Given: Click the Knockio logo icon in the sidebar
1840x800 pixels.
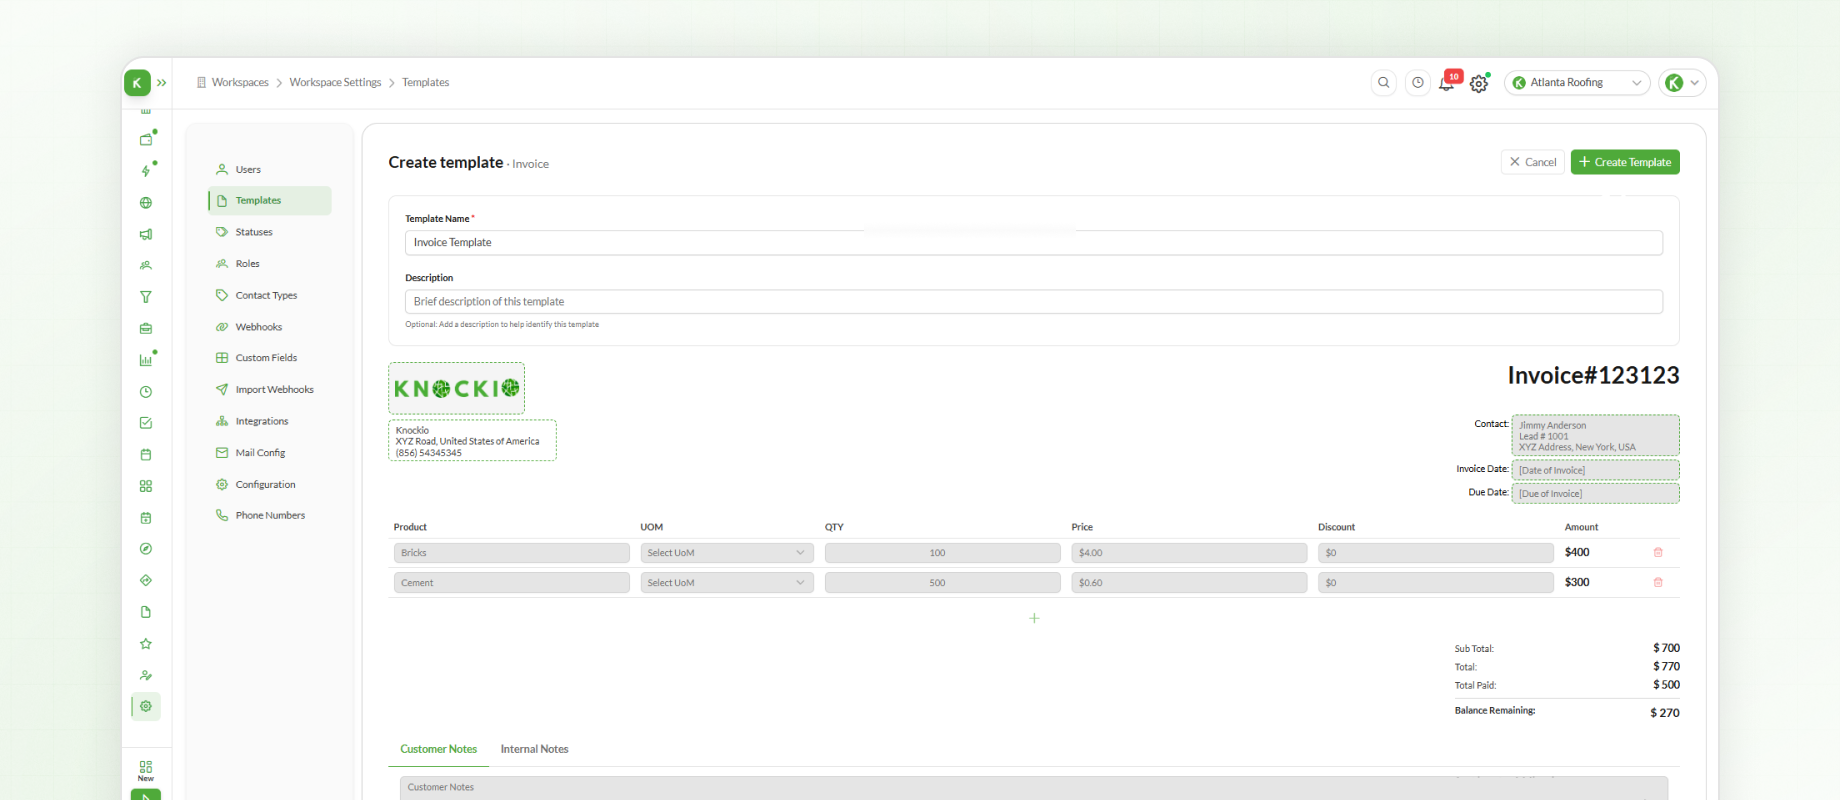Looking at the screenshot, I should pyautogui.click(x=137, y=83).
